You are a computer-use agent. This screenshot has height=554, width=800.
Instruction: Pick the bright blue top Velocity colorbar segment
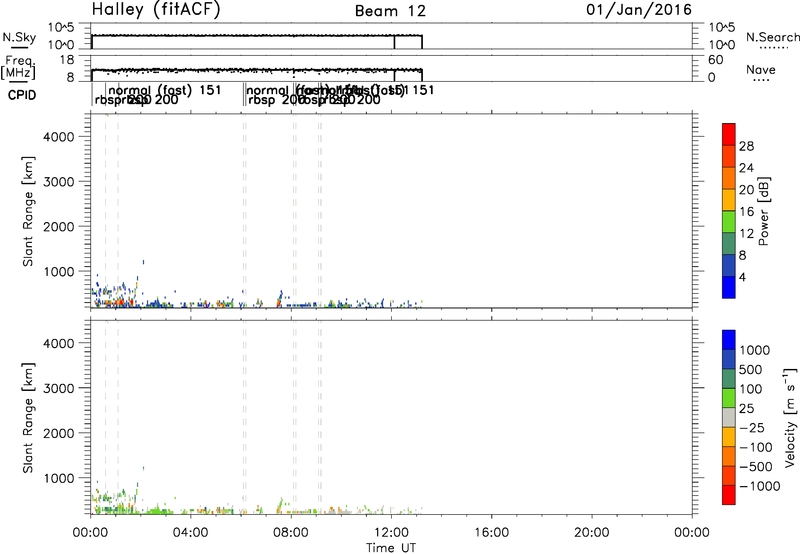point(729,340)
